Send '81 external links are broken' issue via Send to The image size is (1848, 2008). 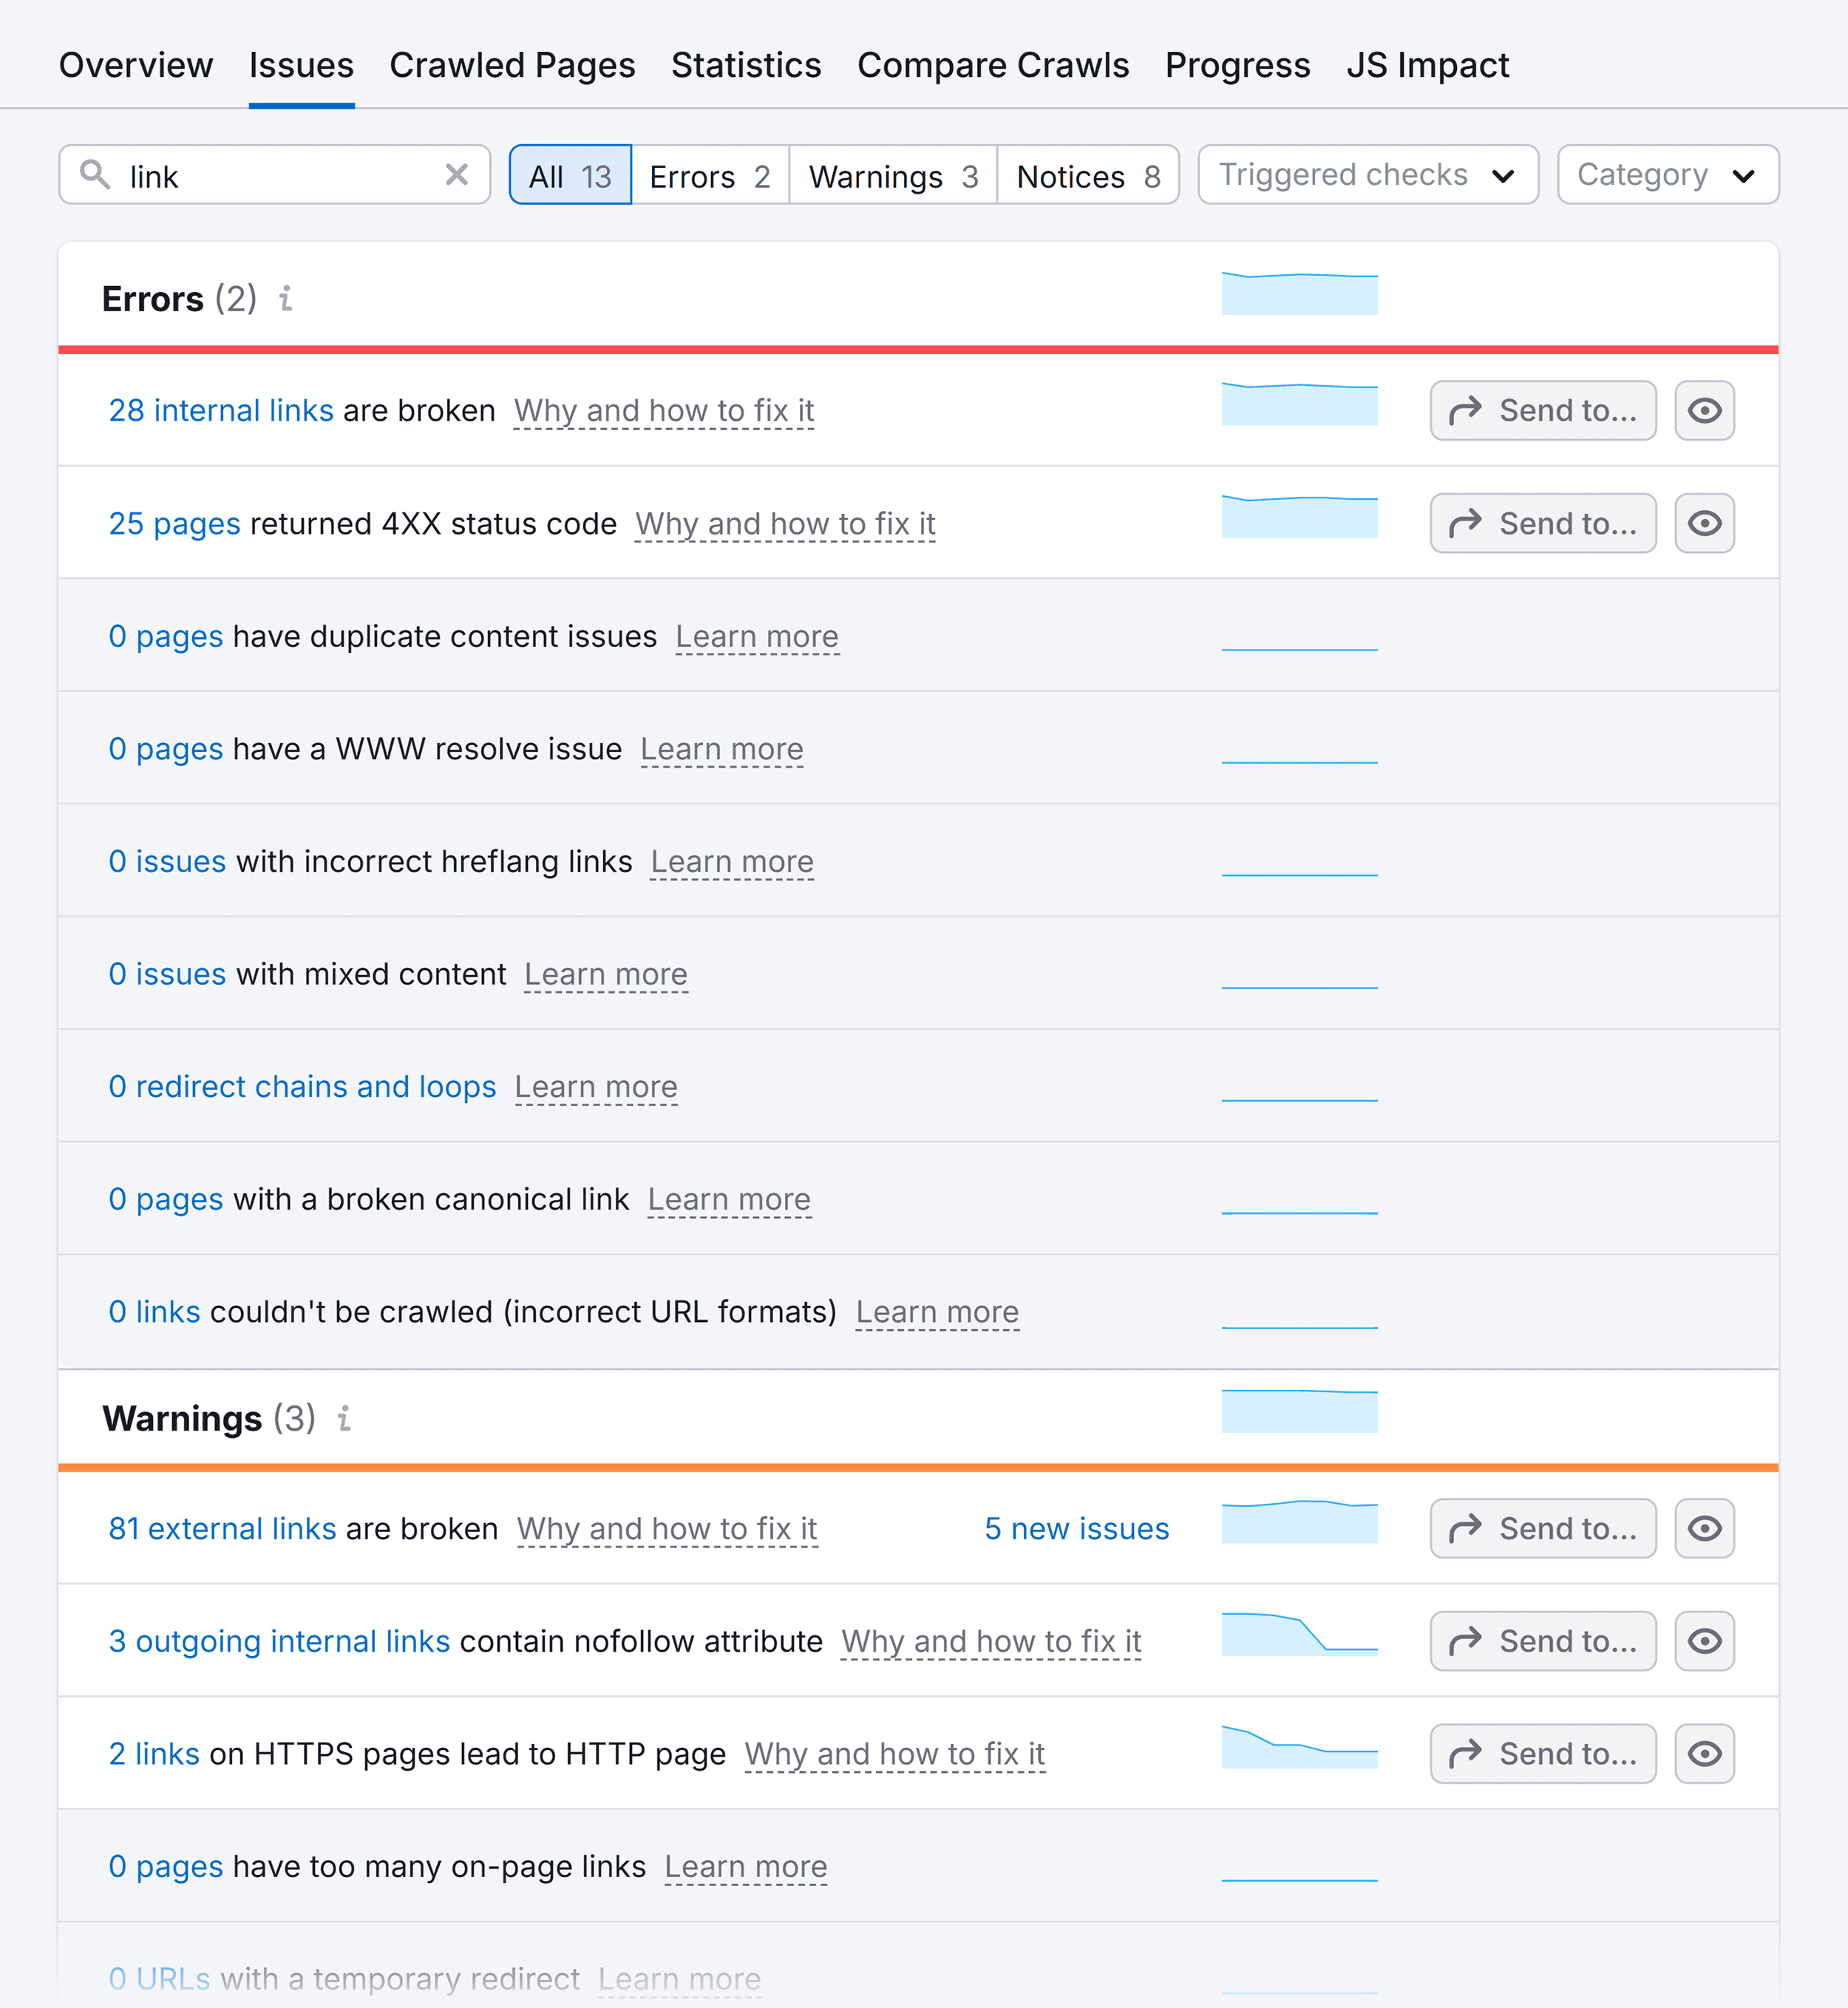click(x=1543, y=1528)
